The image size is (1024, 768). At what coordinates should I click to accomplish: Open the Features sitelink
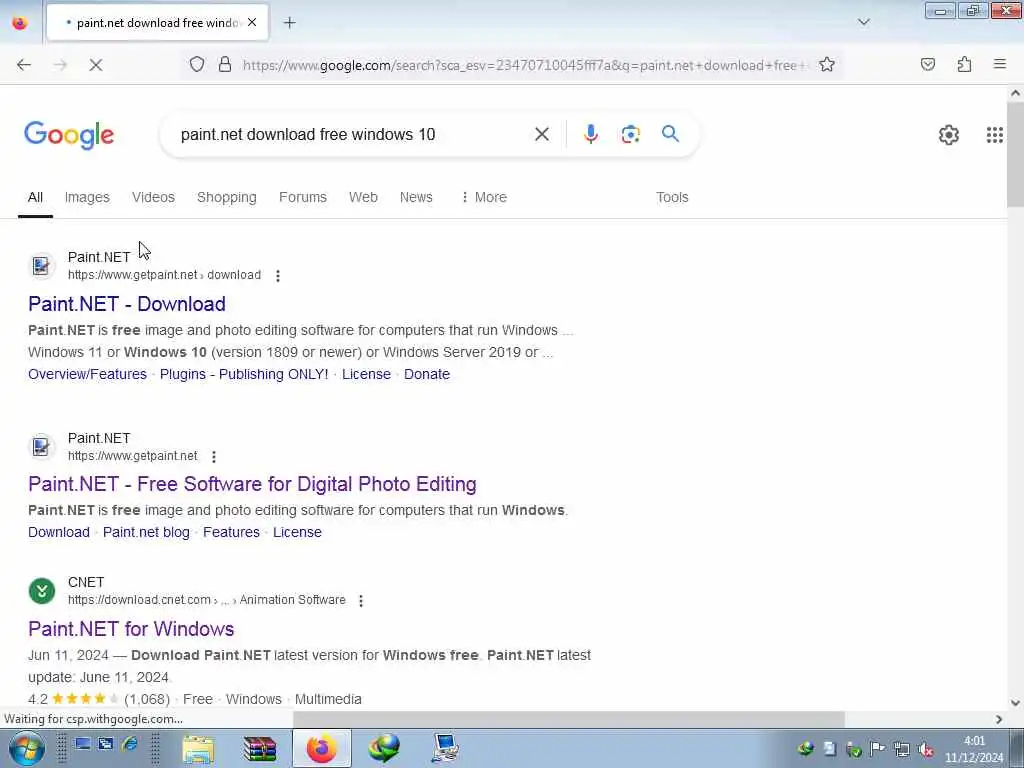(x=231, y=532)
